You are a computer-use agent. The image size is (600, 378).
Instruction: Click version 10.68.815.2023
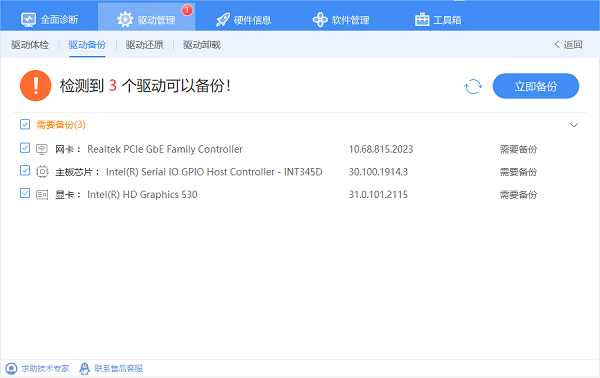(381, 149)
